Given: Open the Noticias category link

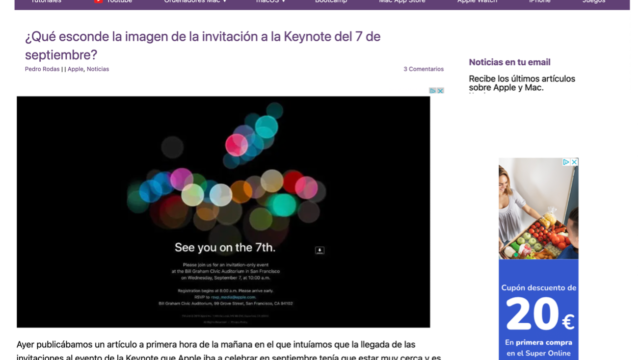Looking at the screenshot, I should click(x=98, y=69).
